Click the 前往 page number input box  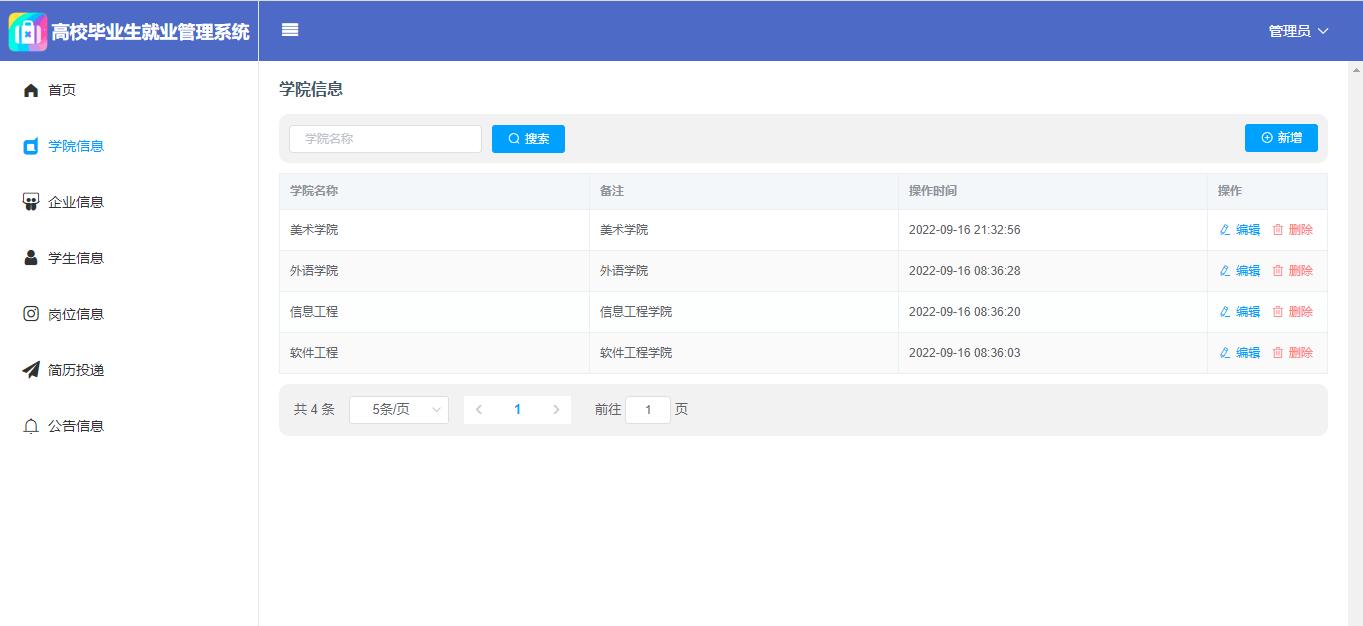tap(648, 410)
